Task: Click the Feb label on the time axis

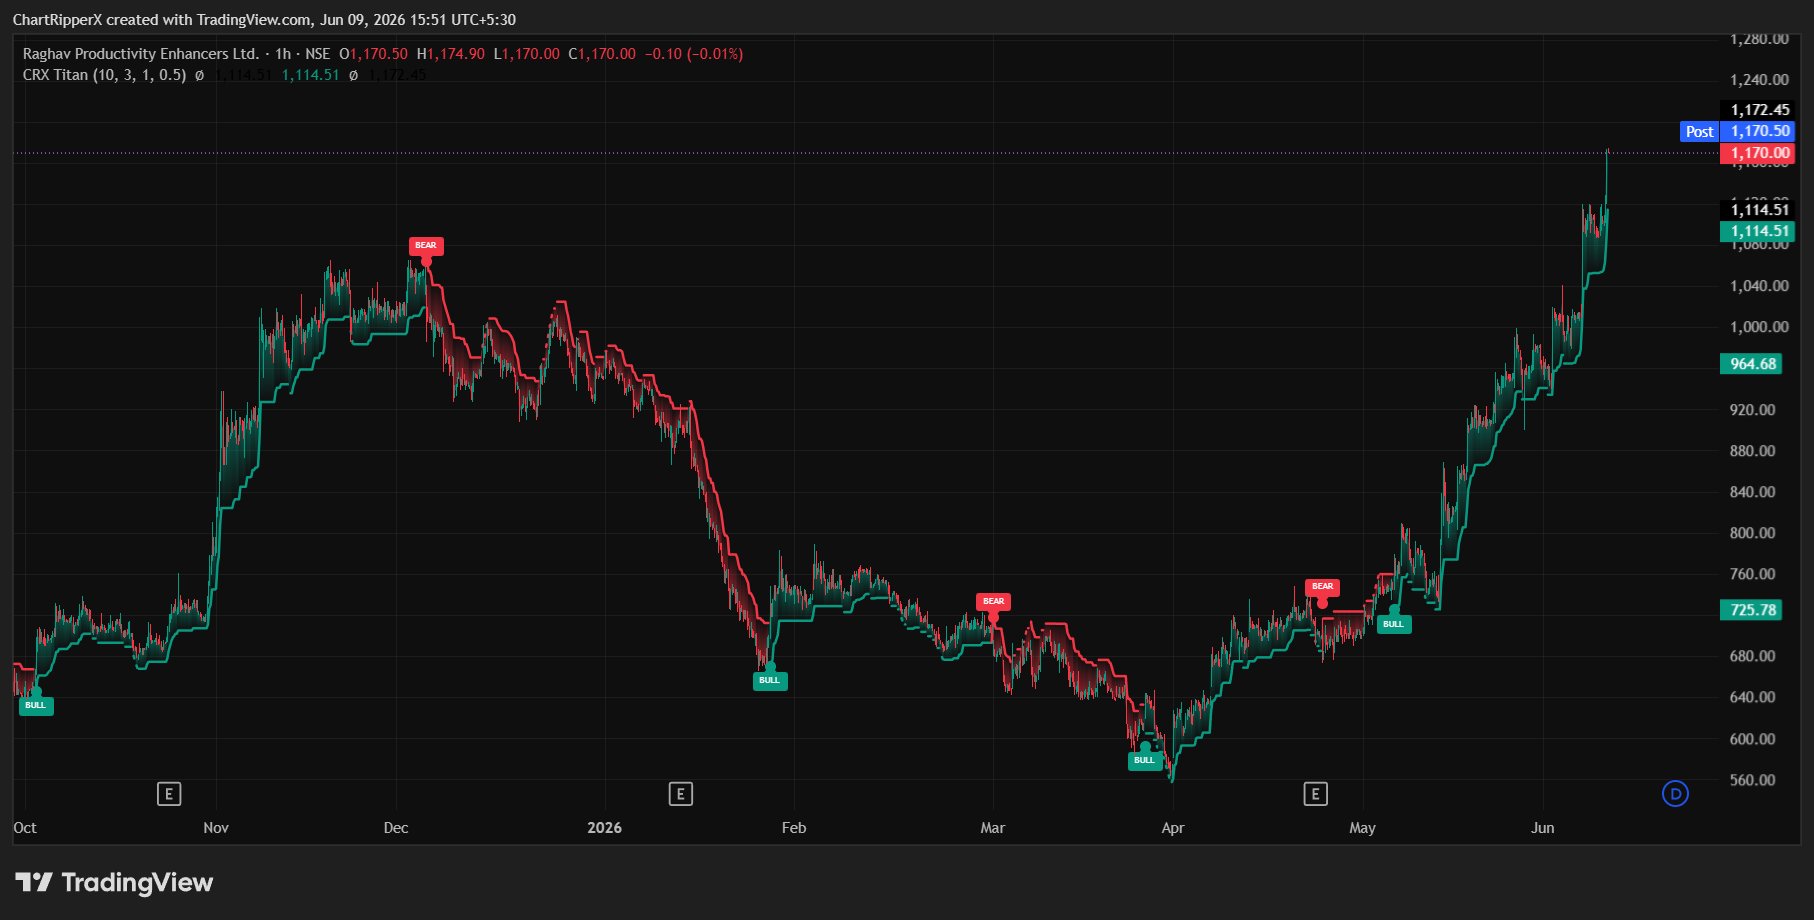Action: 794,828
